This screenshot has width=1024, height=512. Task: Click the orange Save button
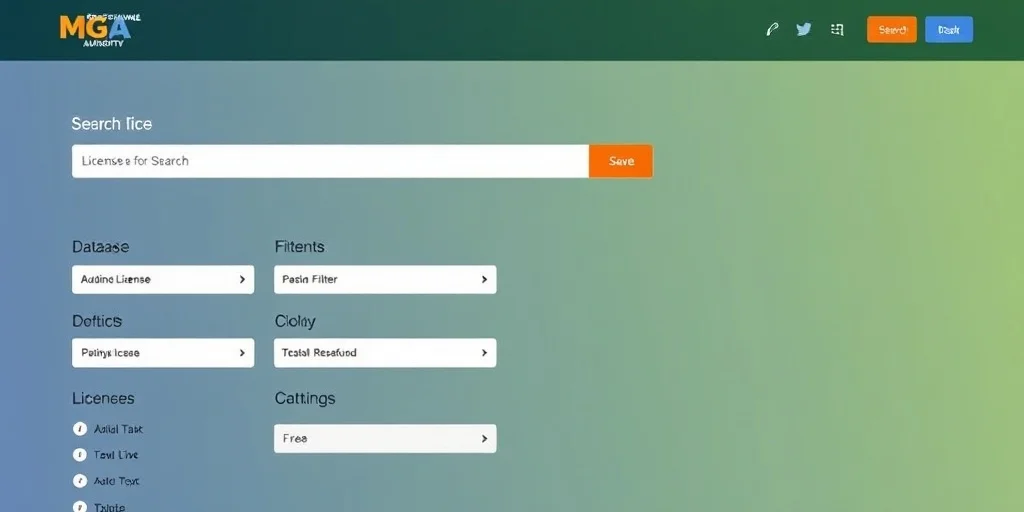click(x=620, y=161)
